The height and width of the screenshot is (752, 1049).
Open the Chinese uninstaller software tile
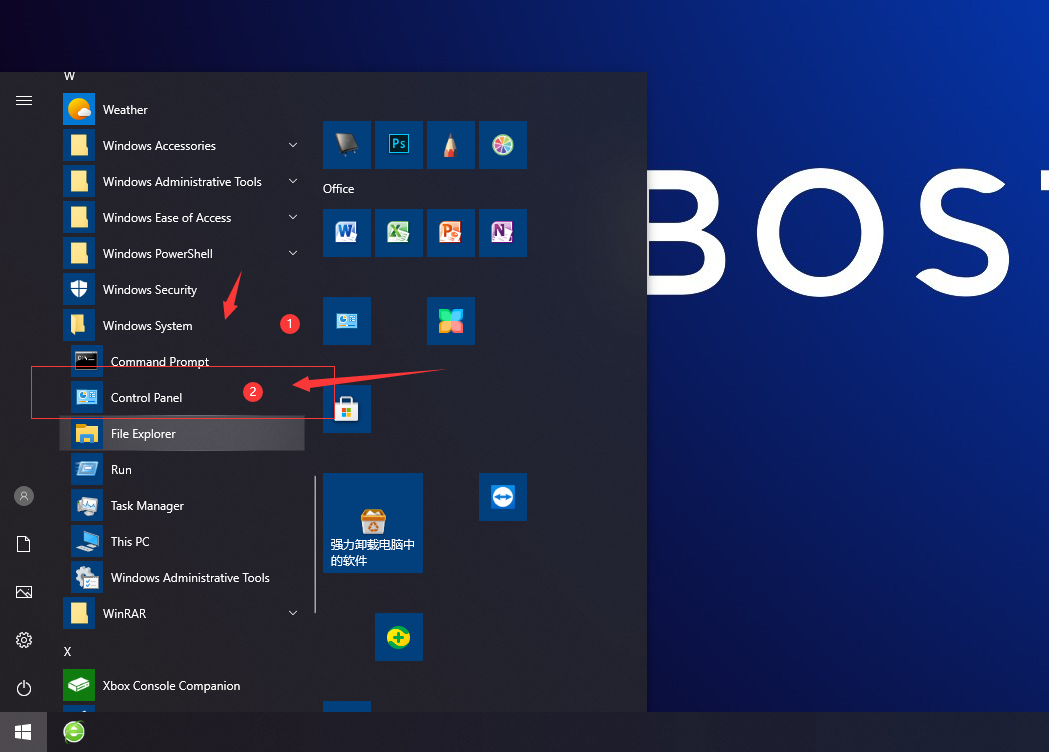(373, 523)
